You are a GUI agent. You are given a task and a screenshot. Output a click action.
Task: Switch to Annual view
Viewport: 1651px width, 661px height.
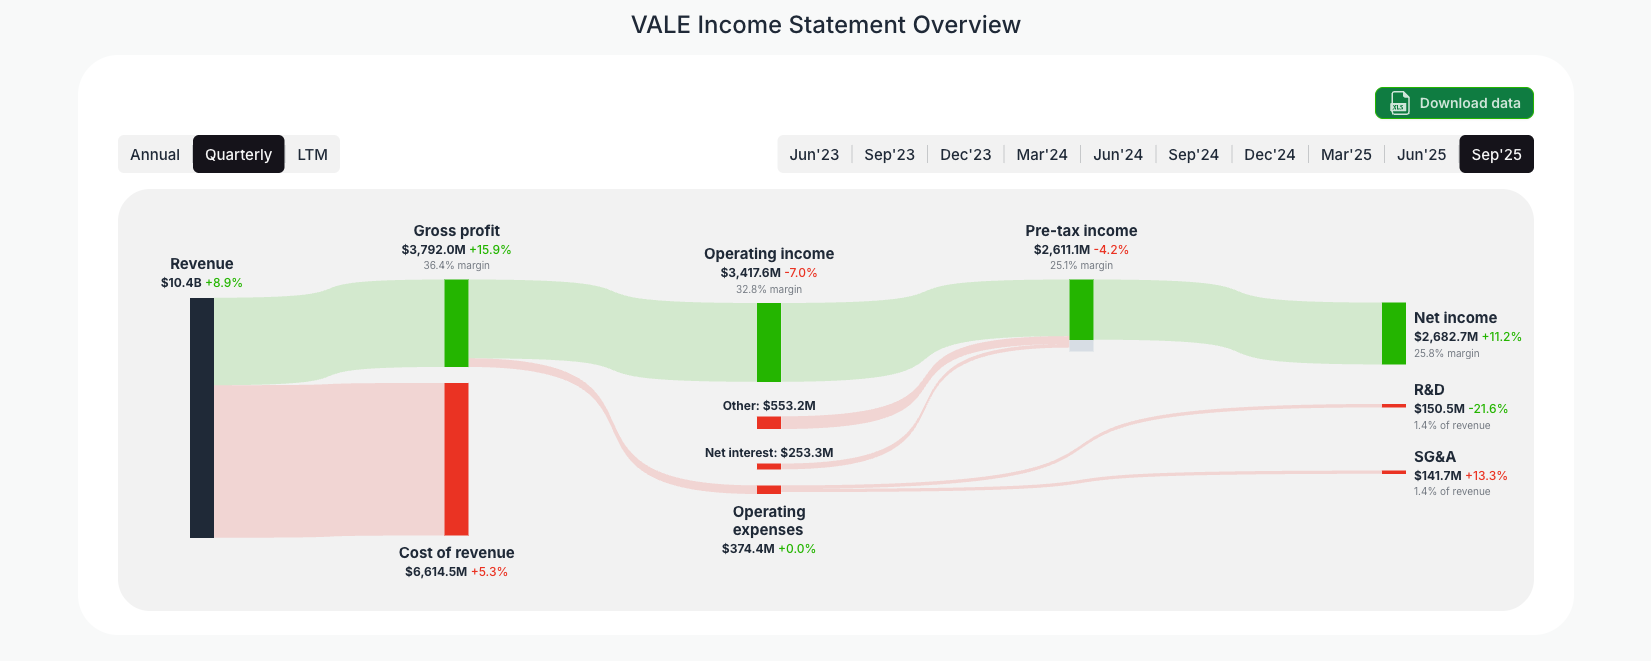click(x=155, y=154)
